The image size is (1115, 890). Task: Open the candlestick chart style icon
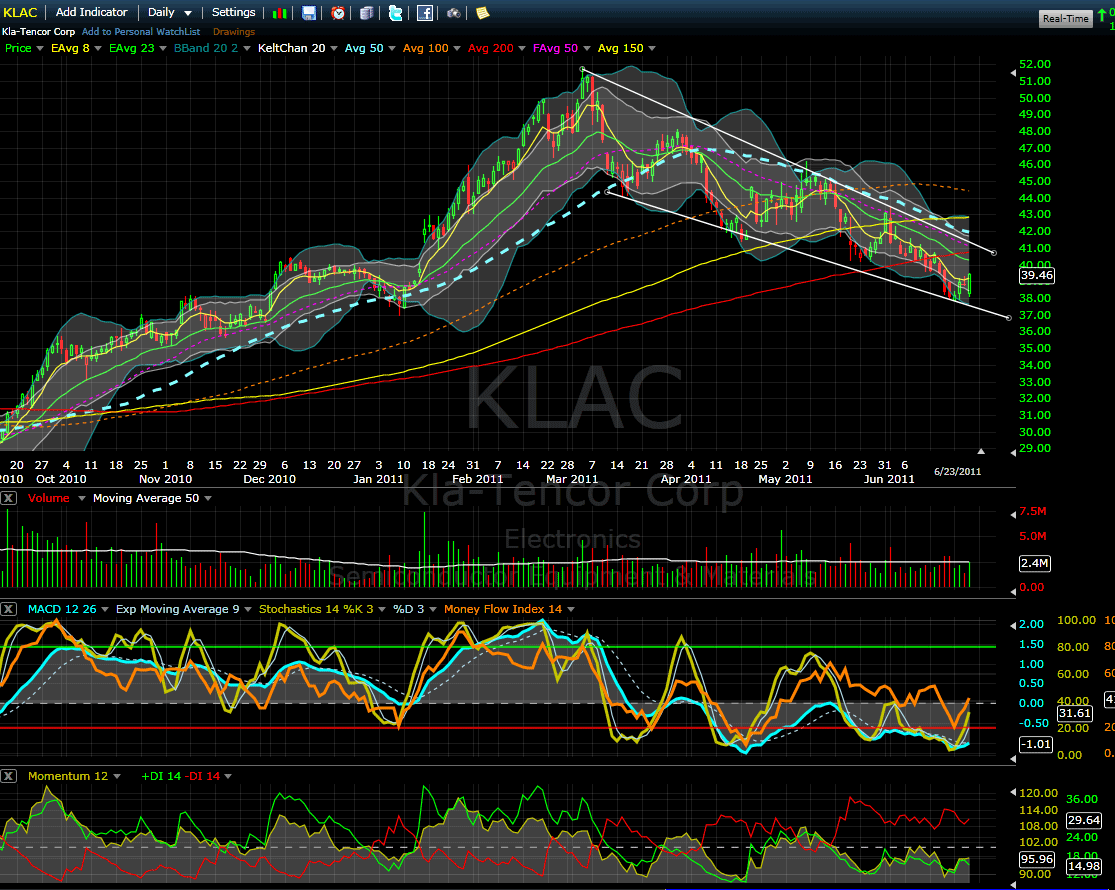coord(279,13)
